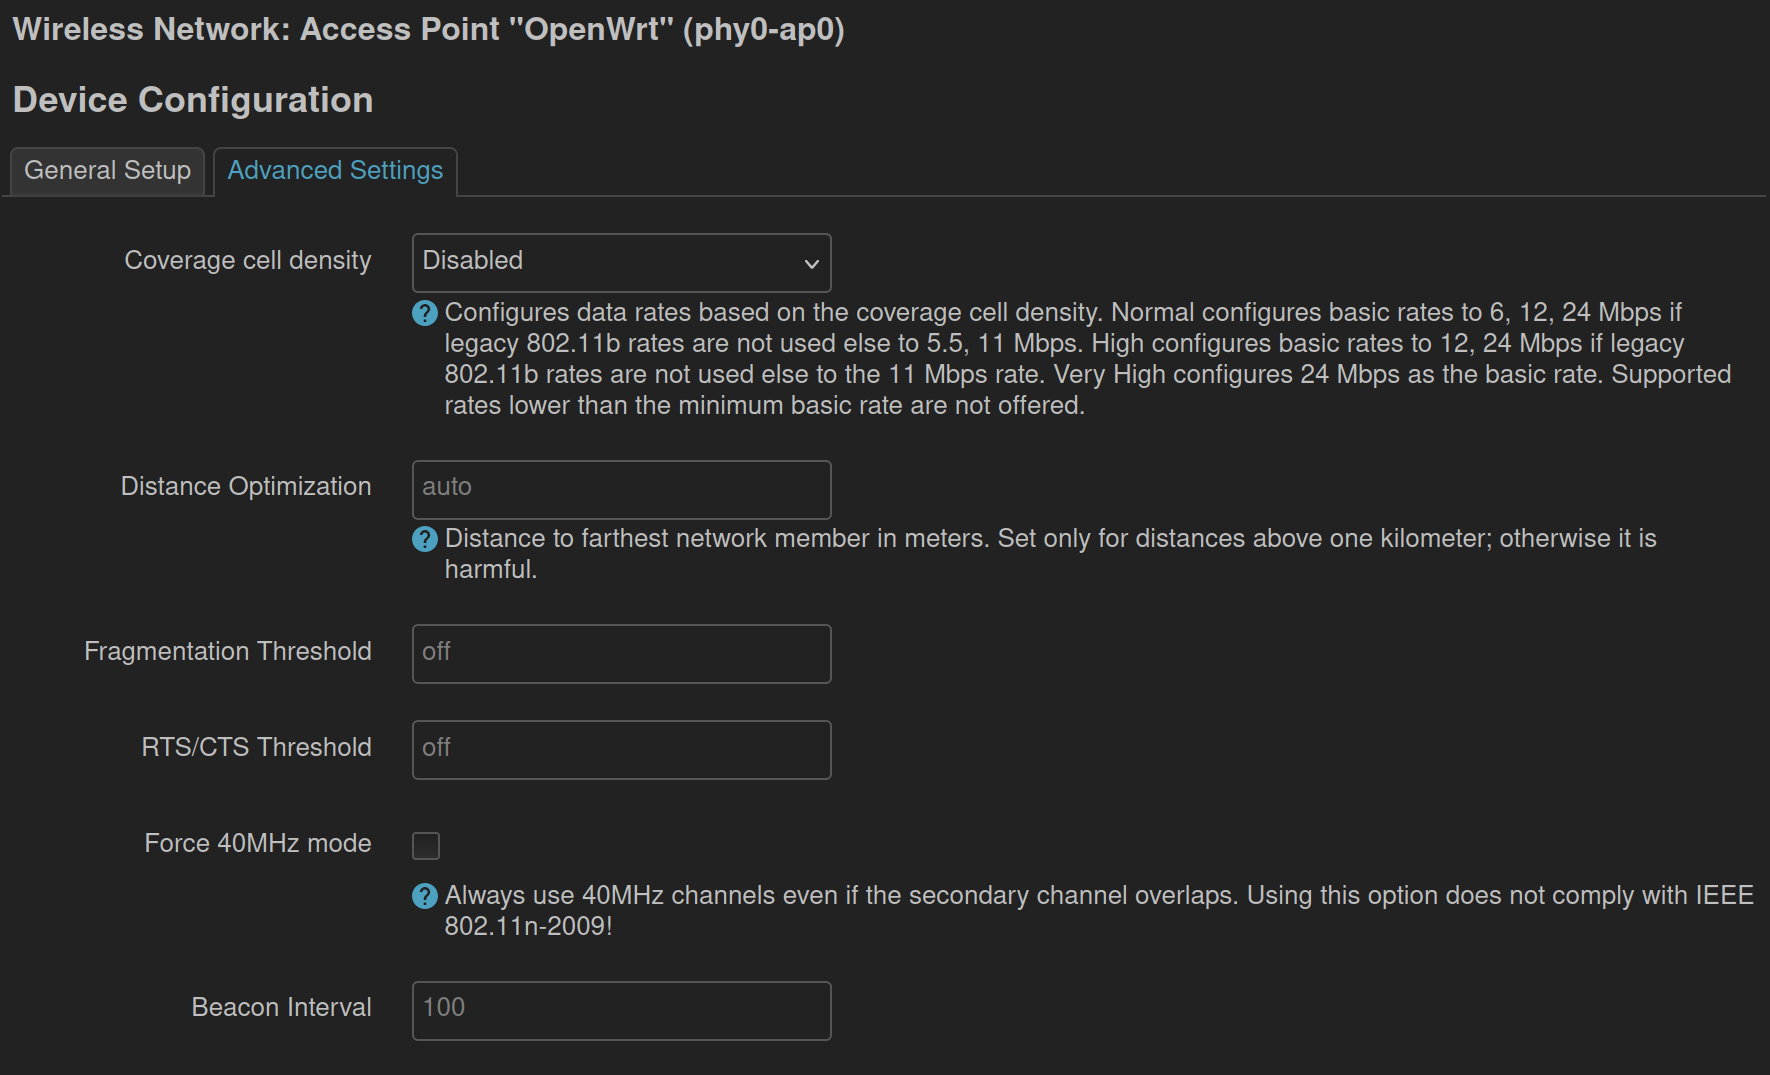1770x1075 pixels.
Task: Click the Wireless Network Access Point title
Action: 429,29
